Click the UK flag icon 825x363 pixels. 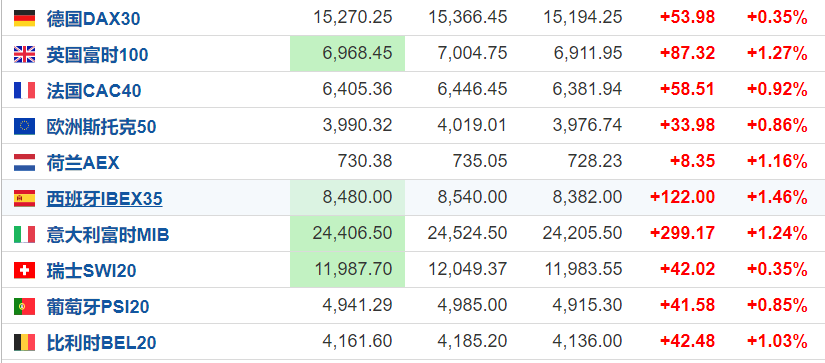point(24,54)
